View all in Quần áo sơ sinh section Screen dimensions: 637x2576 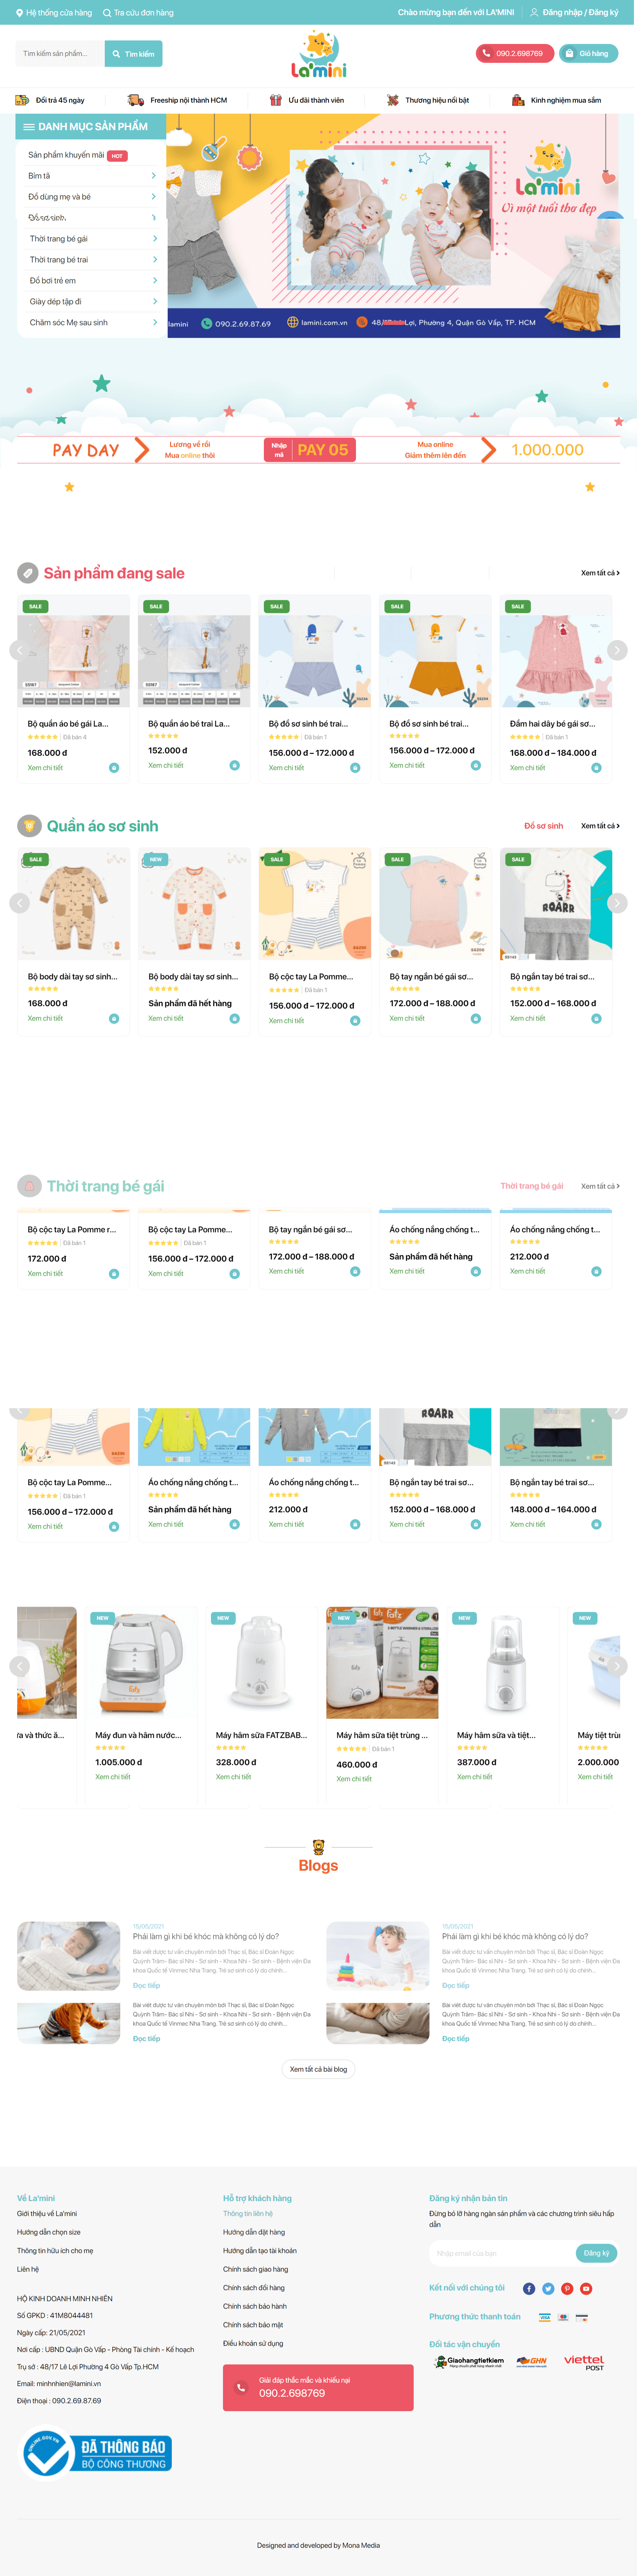(x=600, y=826)
